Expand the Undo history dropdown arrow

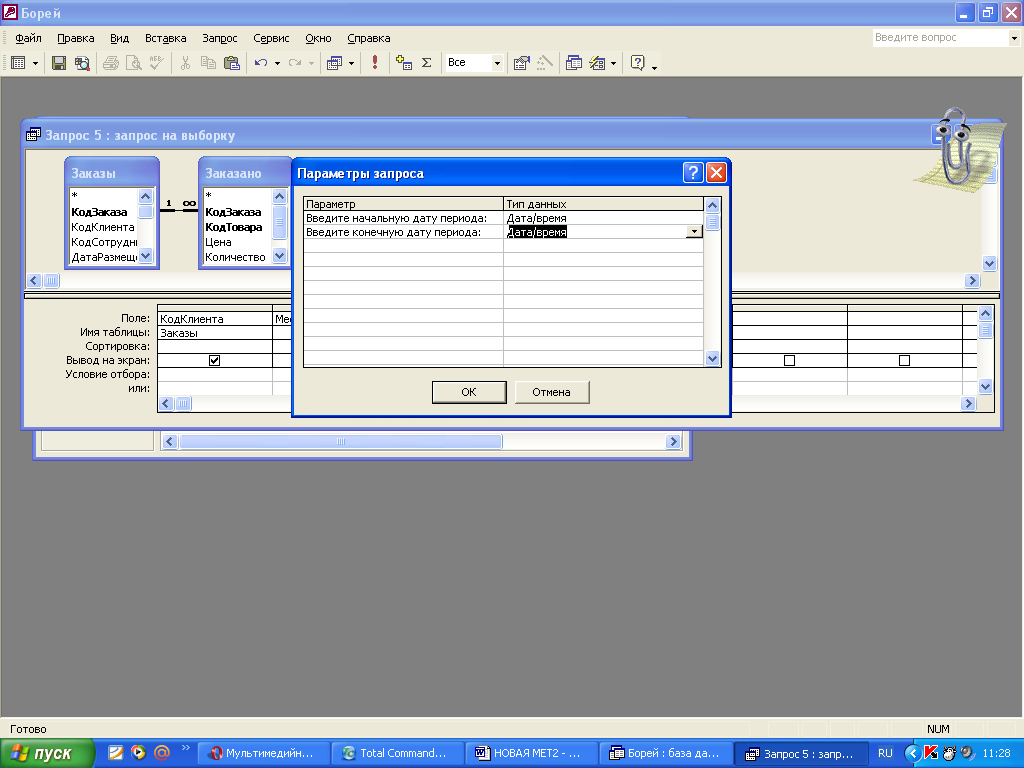pos(277,63)
